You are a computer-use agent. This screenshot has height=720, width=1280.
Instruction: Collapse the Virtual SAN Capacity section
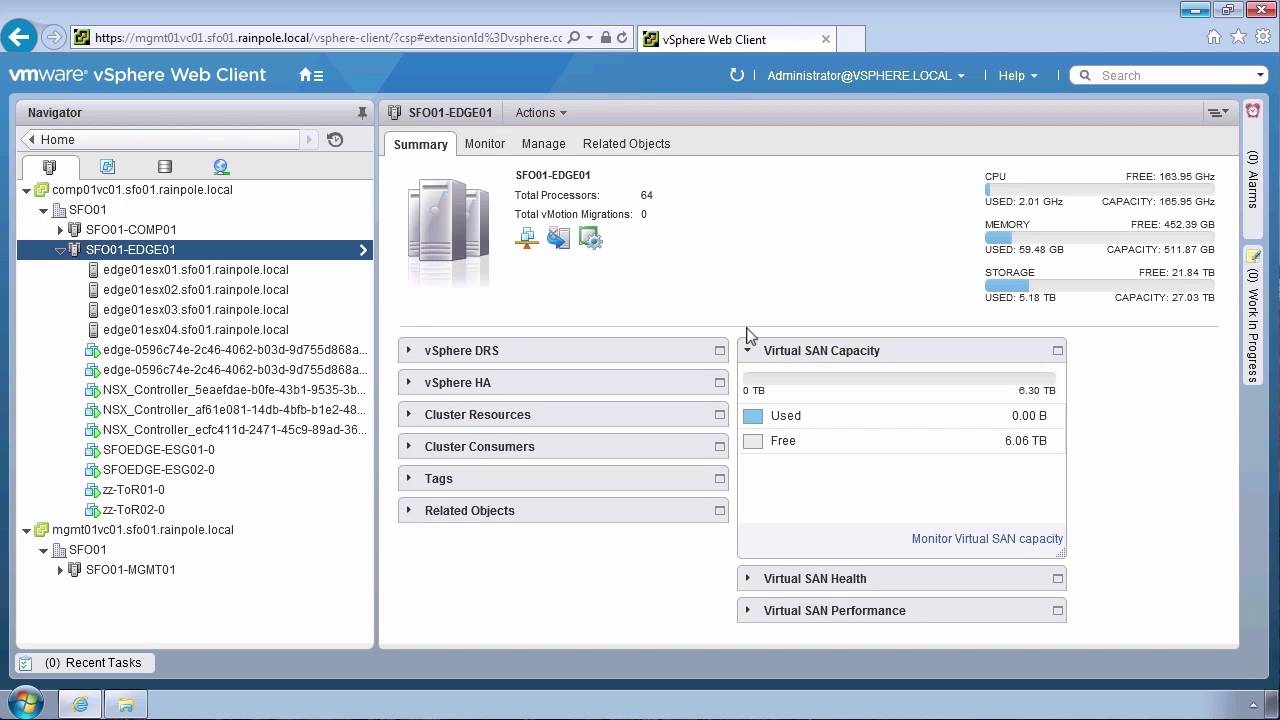pyautogui.click(x=747, y=350)
